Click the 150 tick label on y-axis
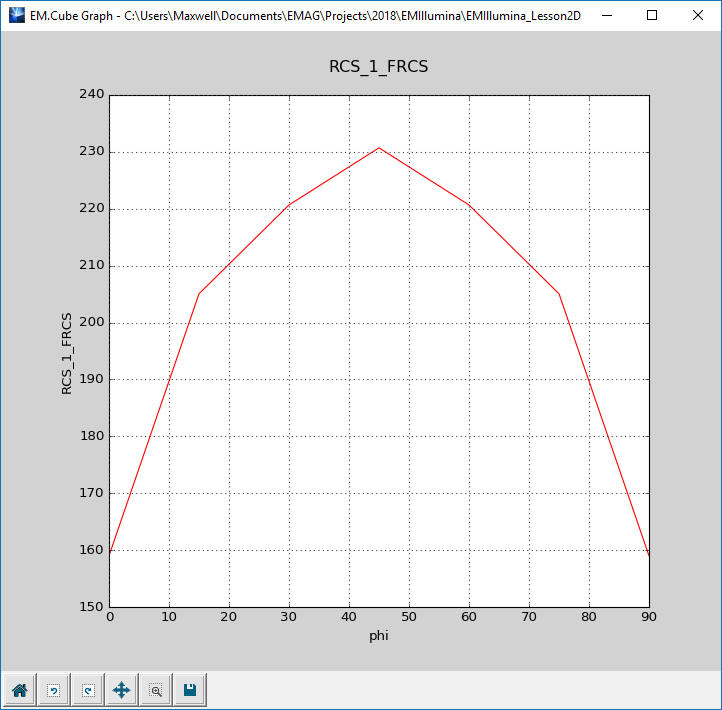Viewport: 722px width, 710px height. coord(91,607)
